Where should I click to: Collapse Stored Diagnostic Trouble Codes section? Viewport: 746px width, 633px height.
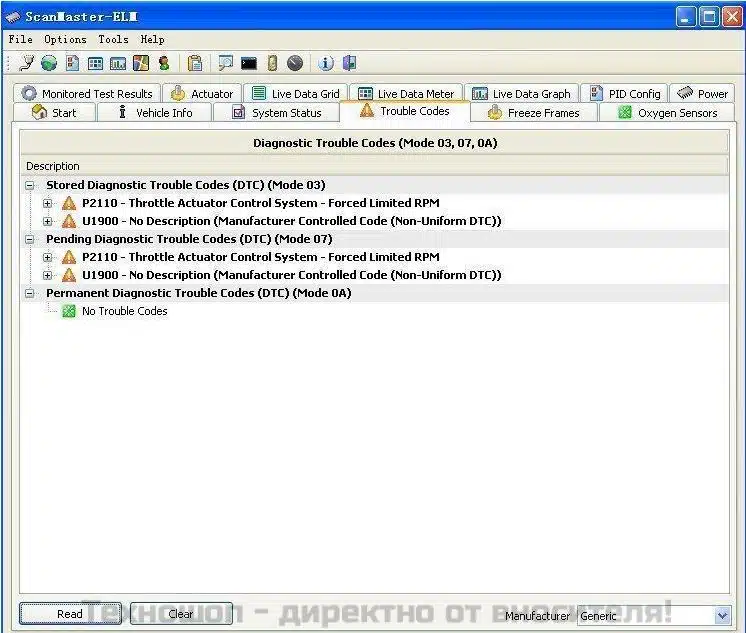click(30, 185)
